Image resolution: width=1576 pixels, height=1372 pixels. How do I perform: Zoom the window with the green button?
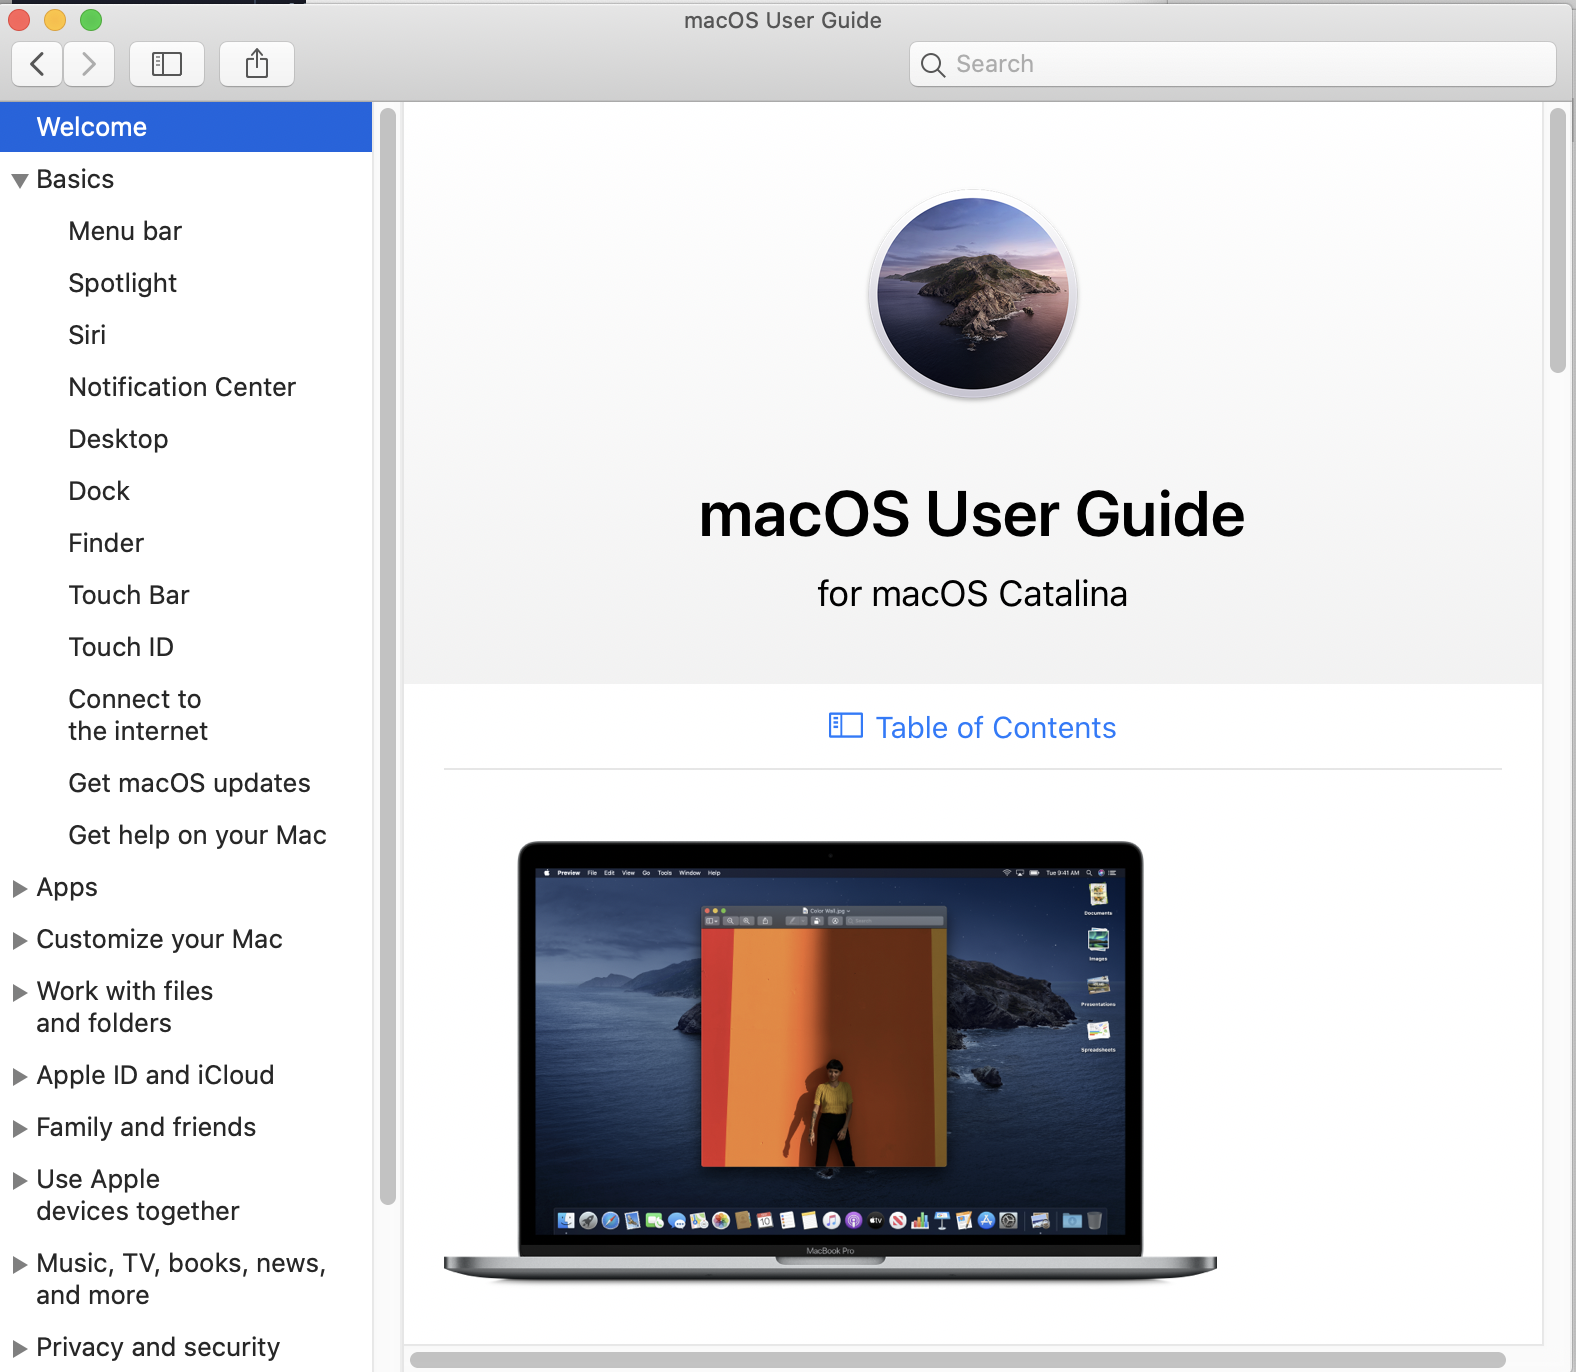(91, 19)
